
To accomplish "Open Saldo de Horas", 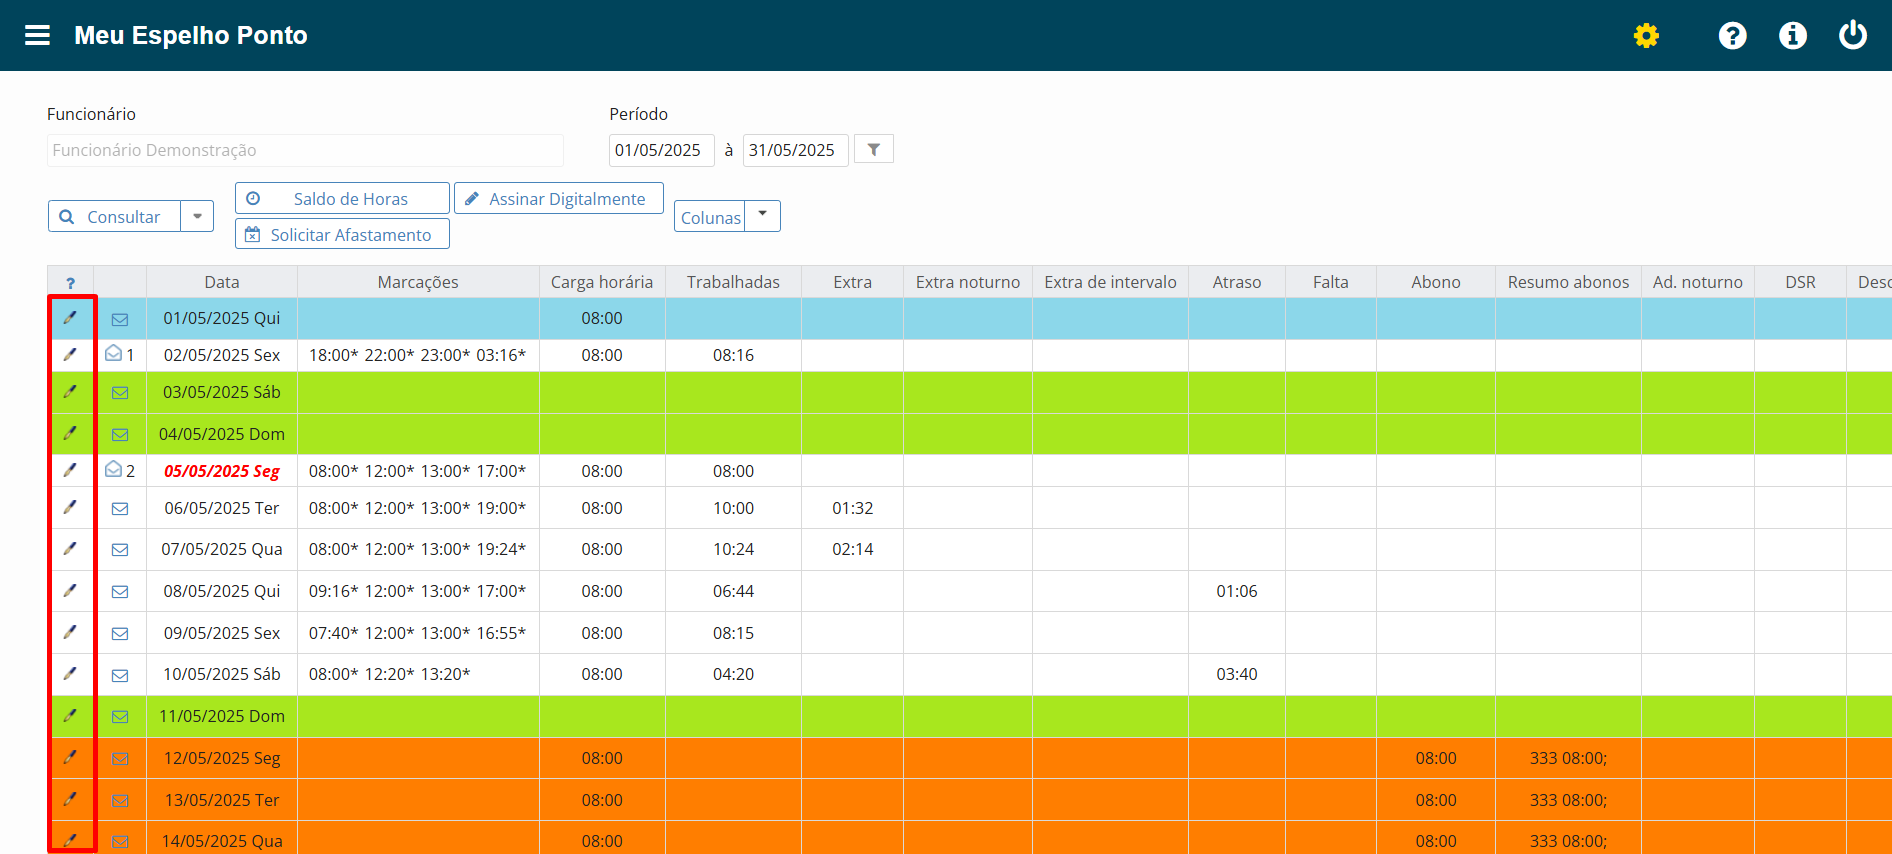I will coord(342,198).
